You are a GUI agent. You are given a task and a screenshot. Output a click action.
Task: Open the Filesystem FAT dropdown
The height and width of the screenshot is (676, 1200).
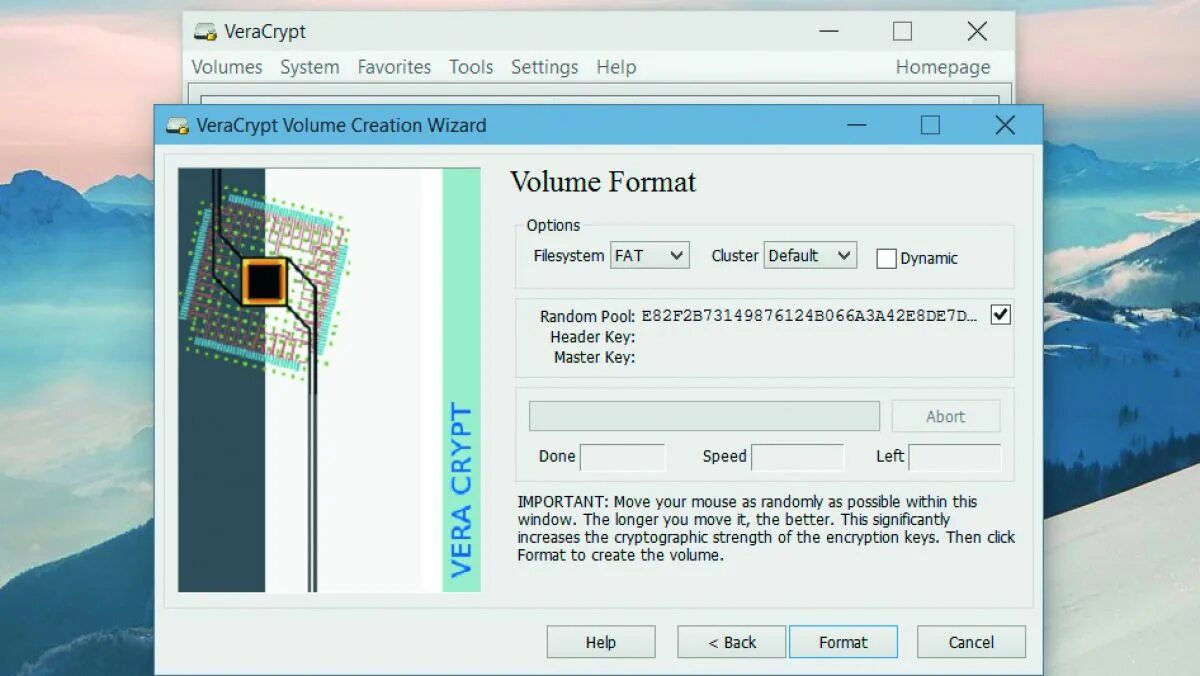pyautogui.click(x=650, y=256)
